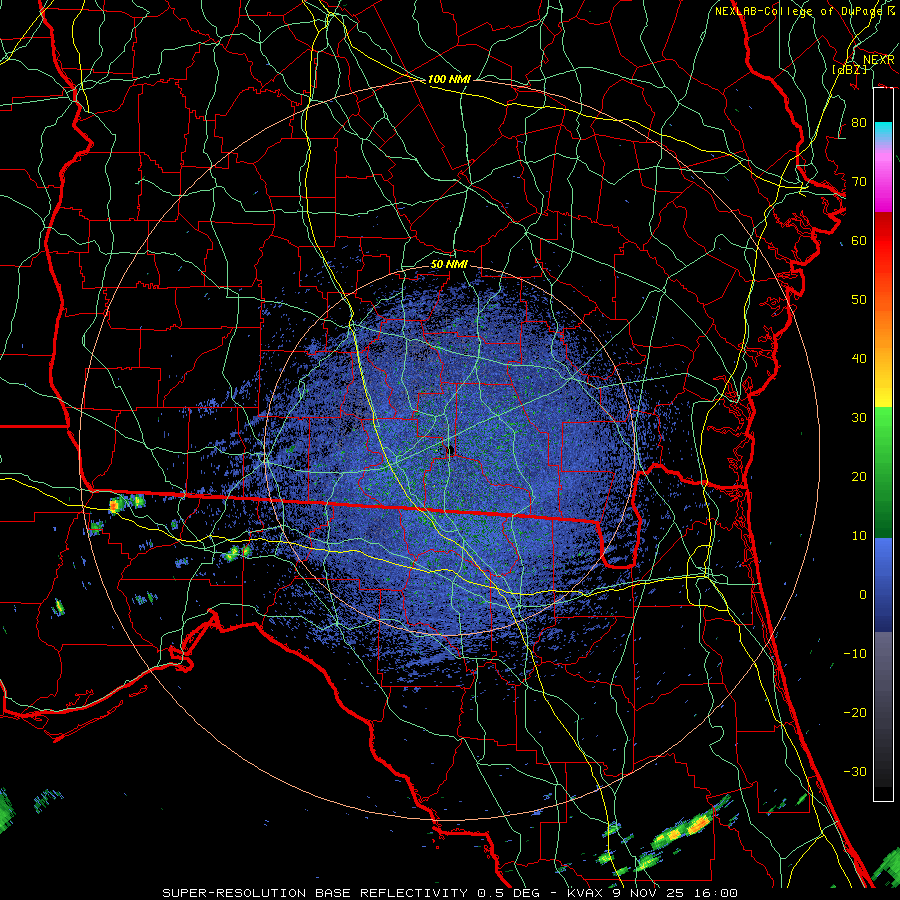
Task: Click the 100 NMI range ring label
Action: point(449,79)
